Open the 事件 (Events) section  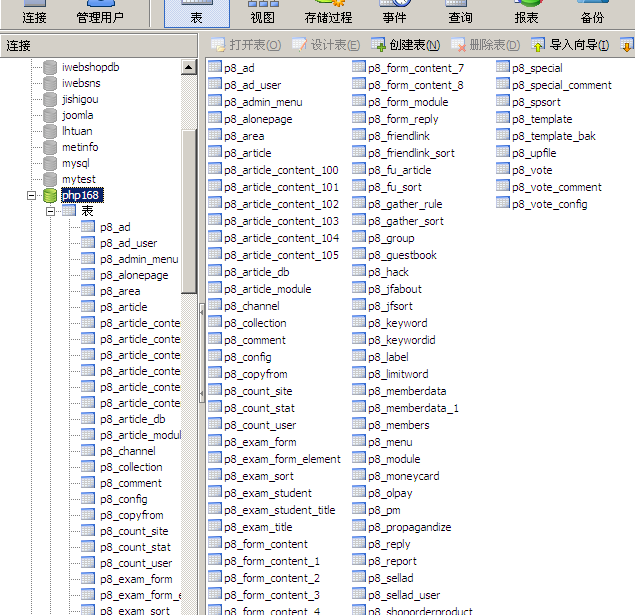point(394,13)
